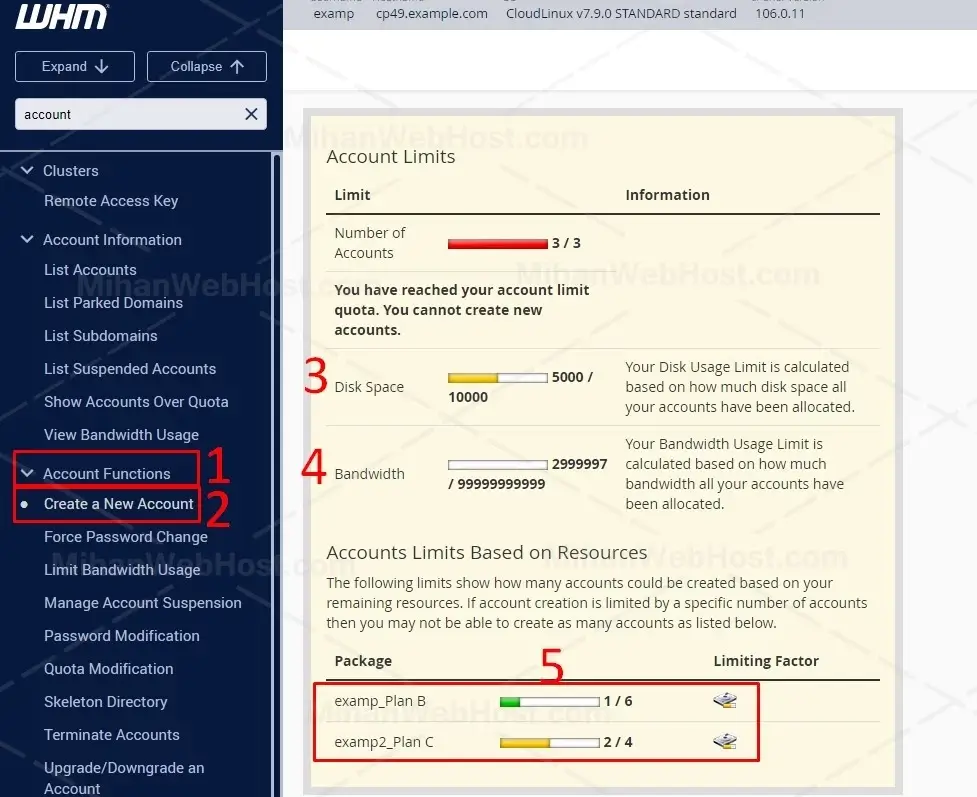Collapse the Account Information section
This screenshot has height=797, width=977.
click(x=28, y=240)
